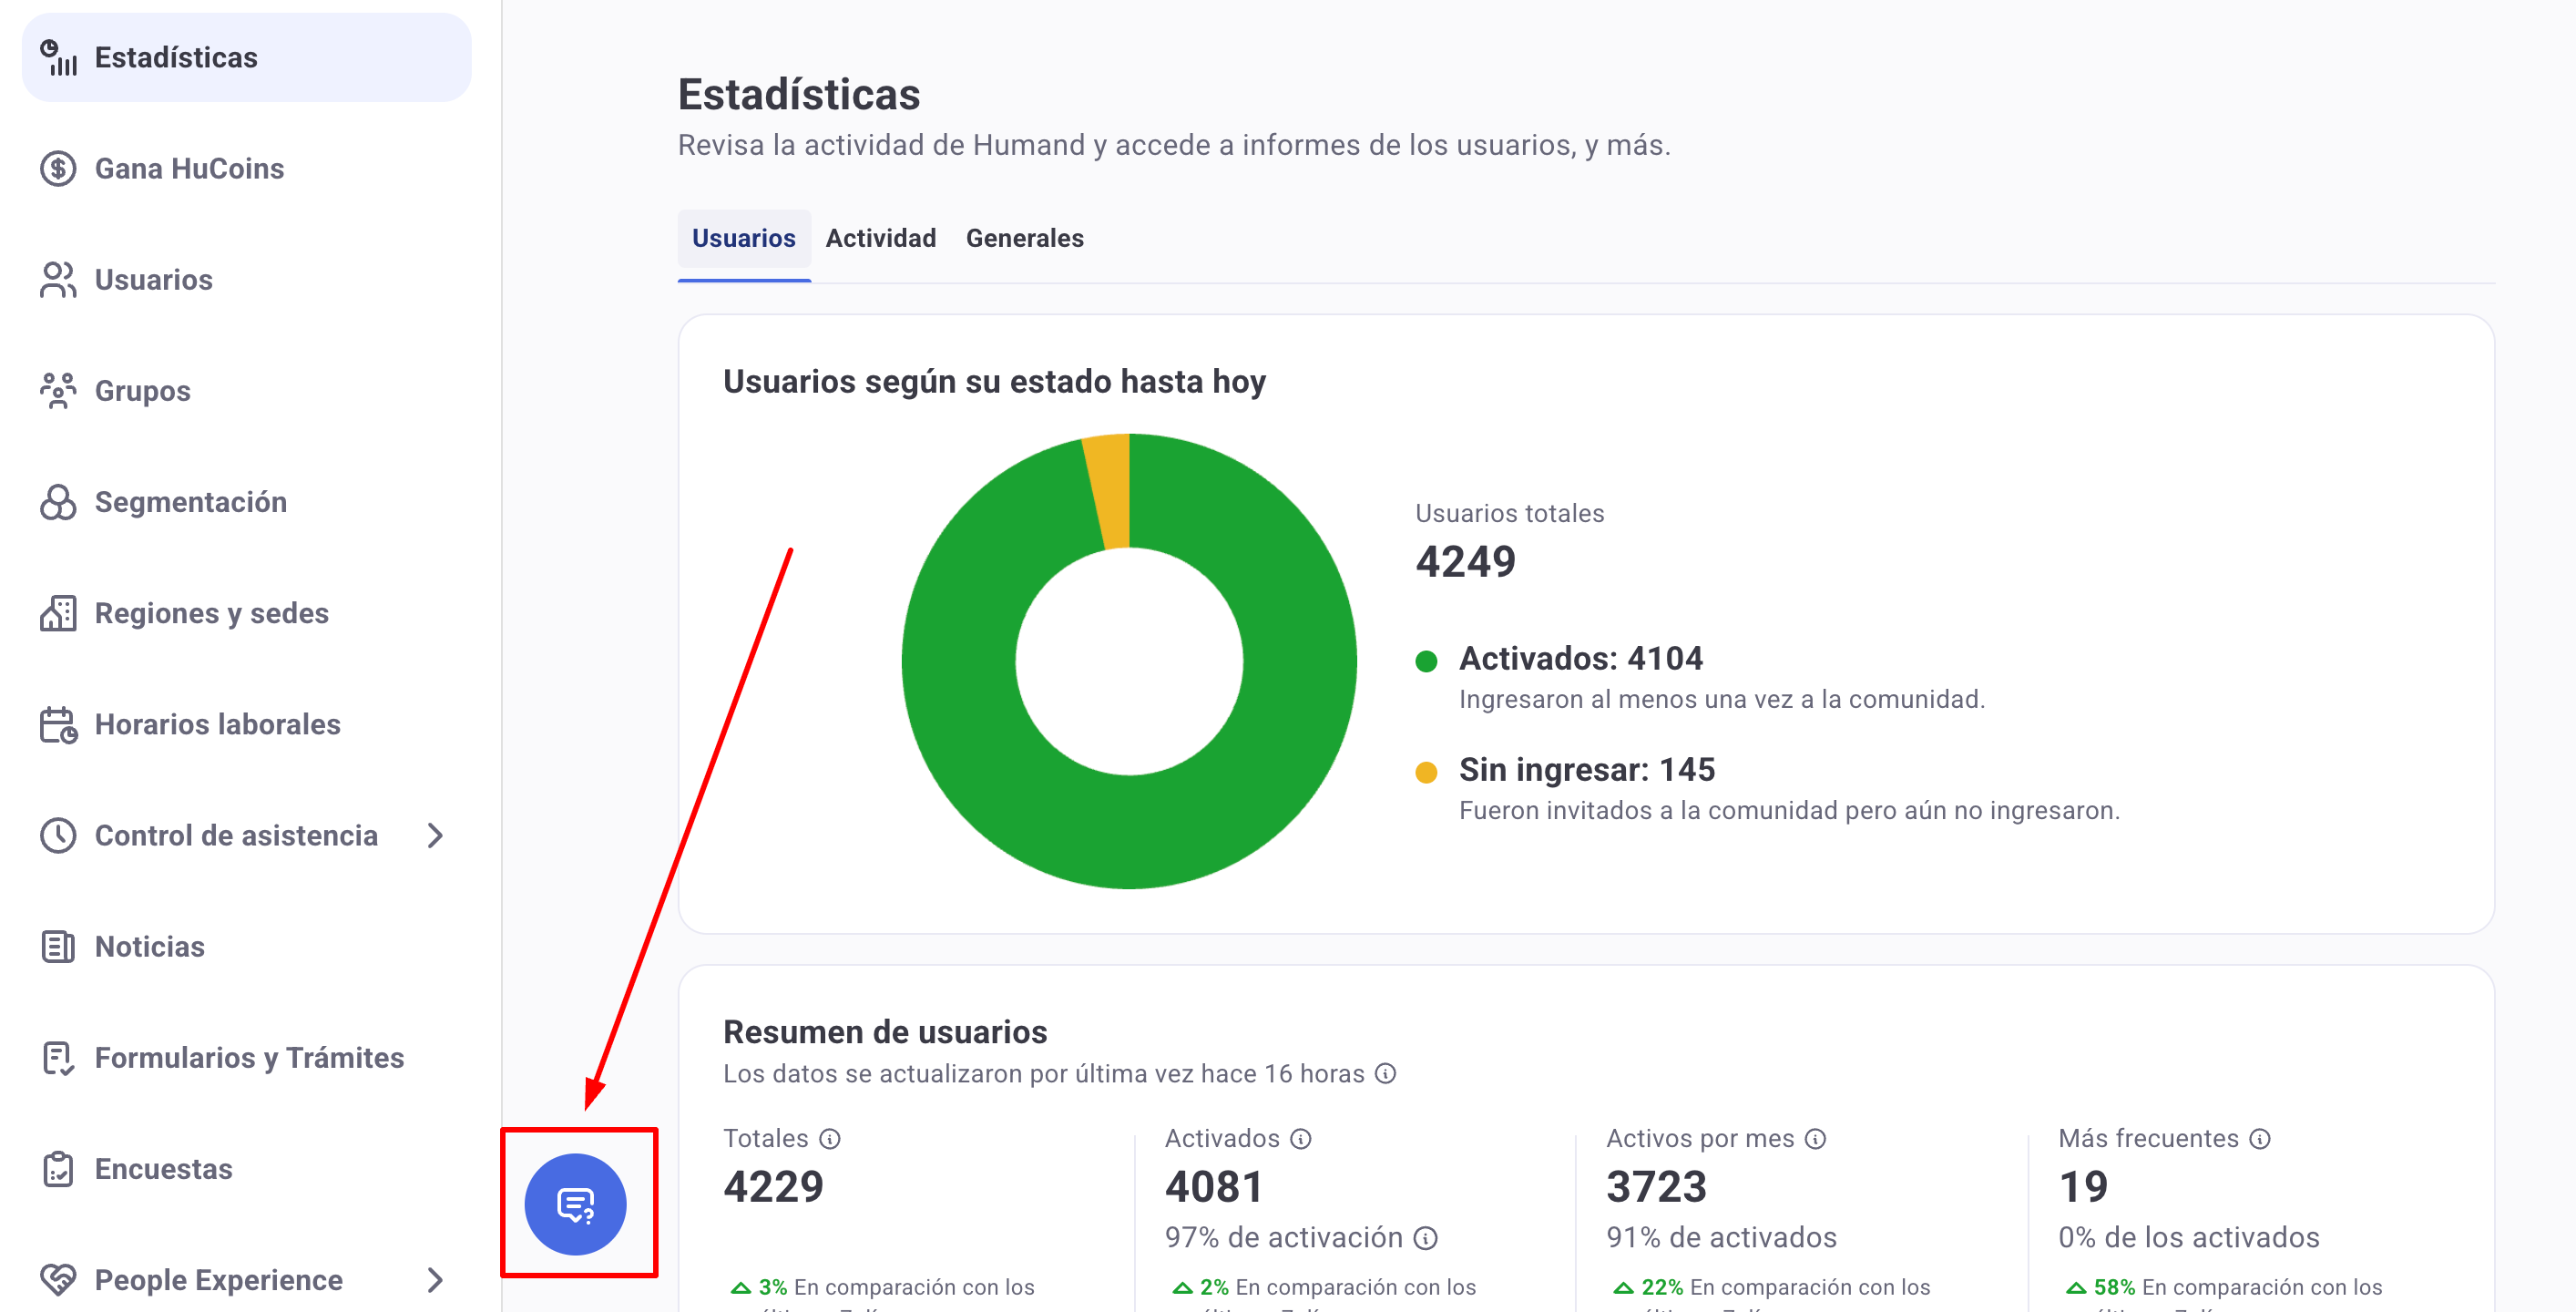2576x1312 pixels.
Task: Click the Grupos people icon
Action: click(x=58, y=390)
